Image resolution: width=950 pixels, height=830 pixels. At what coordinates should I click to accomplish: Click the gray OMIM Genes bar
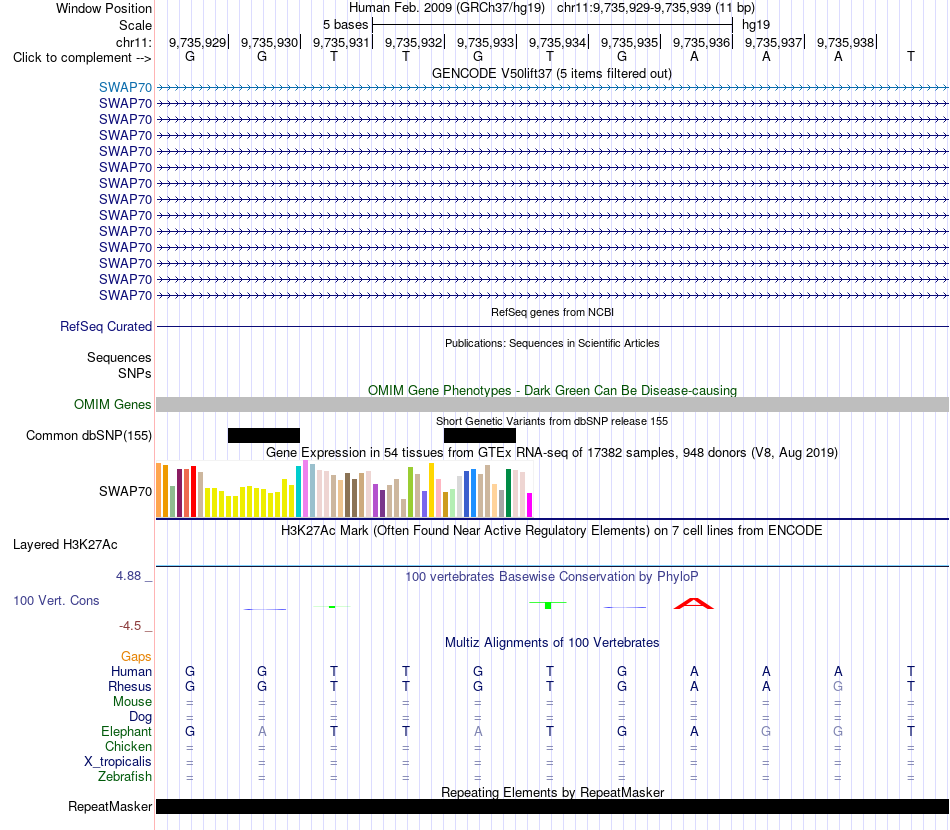point(552,405)
